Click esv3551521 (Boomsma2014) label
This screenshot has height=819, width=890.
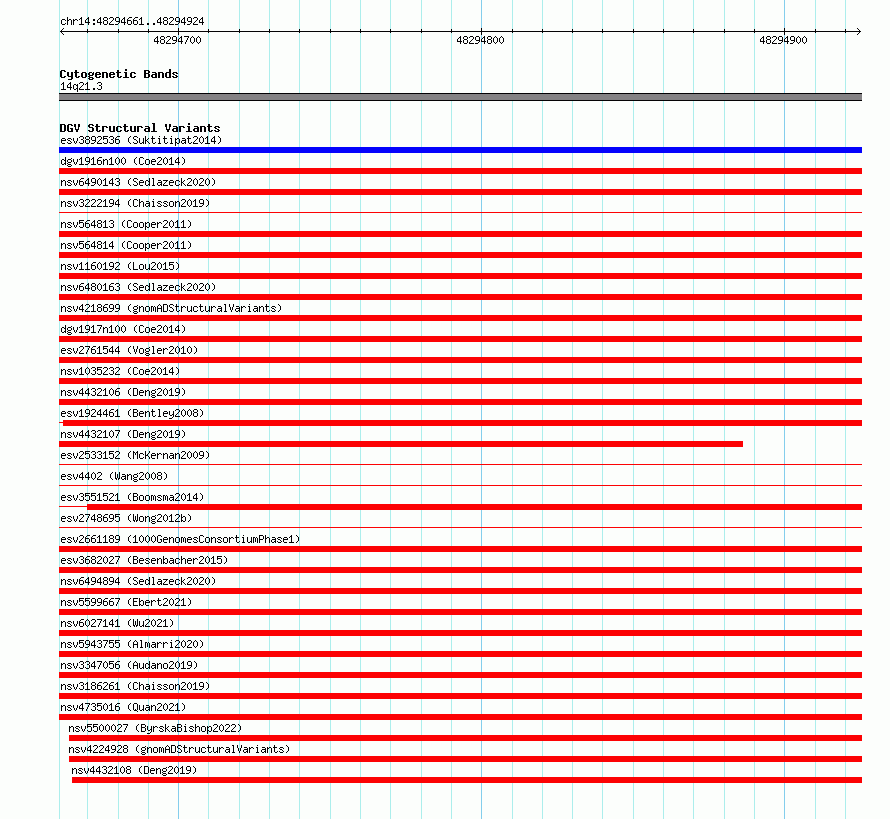click(132, 497)
